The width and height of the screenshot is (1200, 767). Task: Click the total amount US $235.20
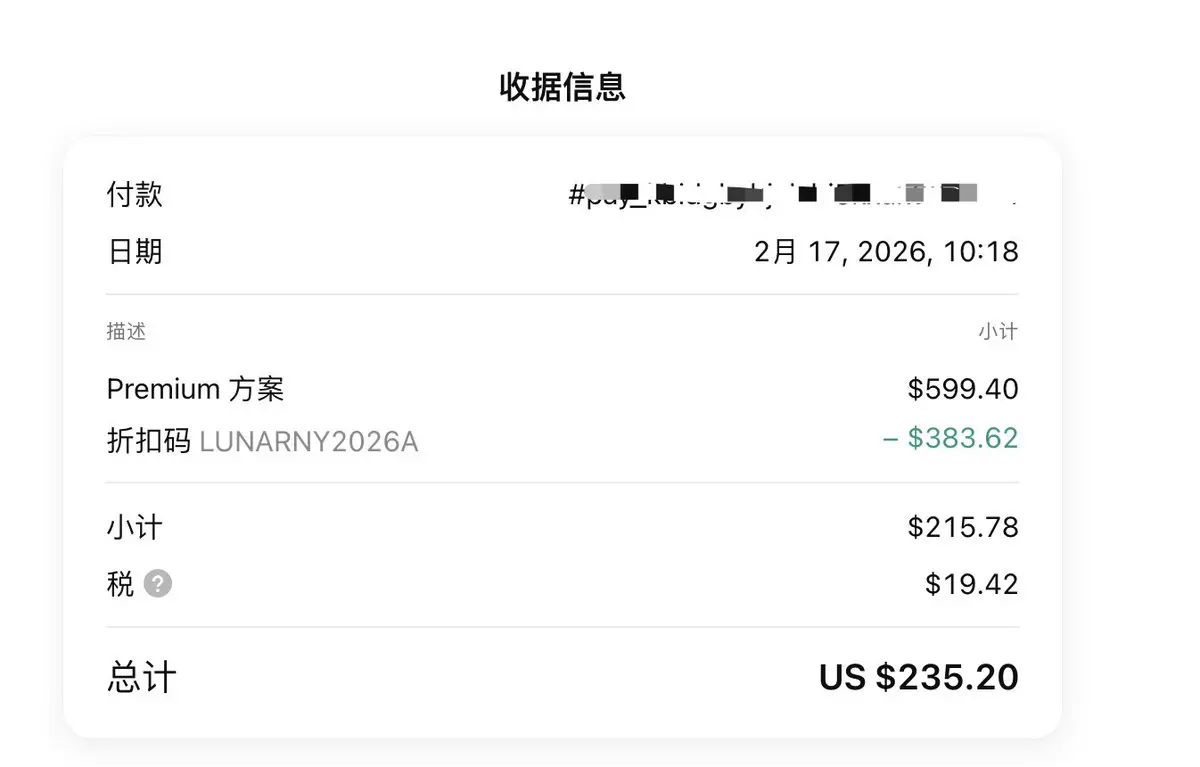918,678
